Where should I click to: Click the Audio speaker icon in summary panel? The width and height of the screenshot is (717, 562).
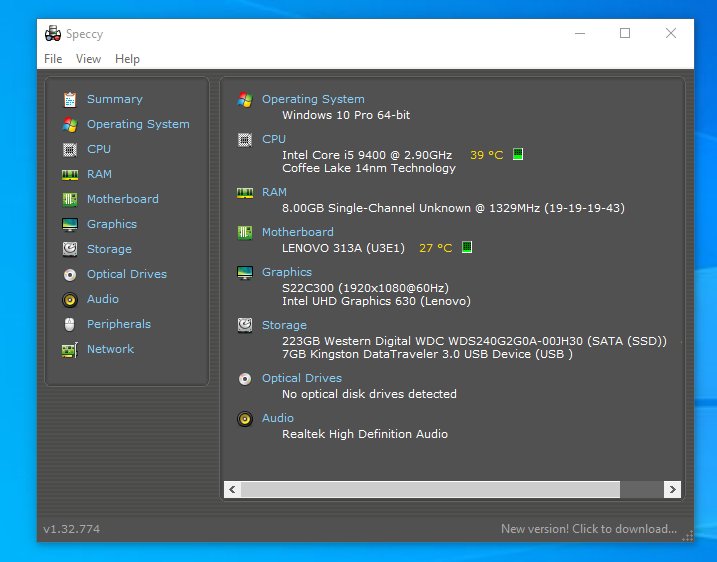[245, 418]
